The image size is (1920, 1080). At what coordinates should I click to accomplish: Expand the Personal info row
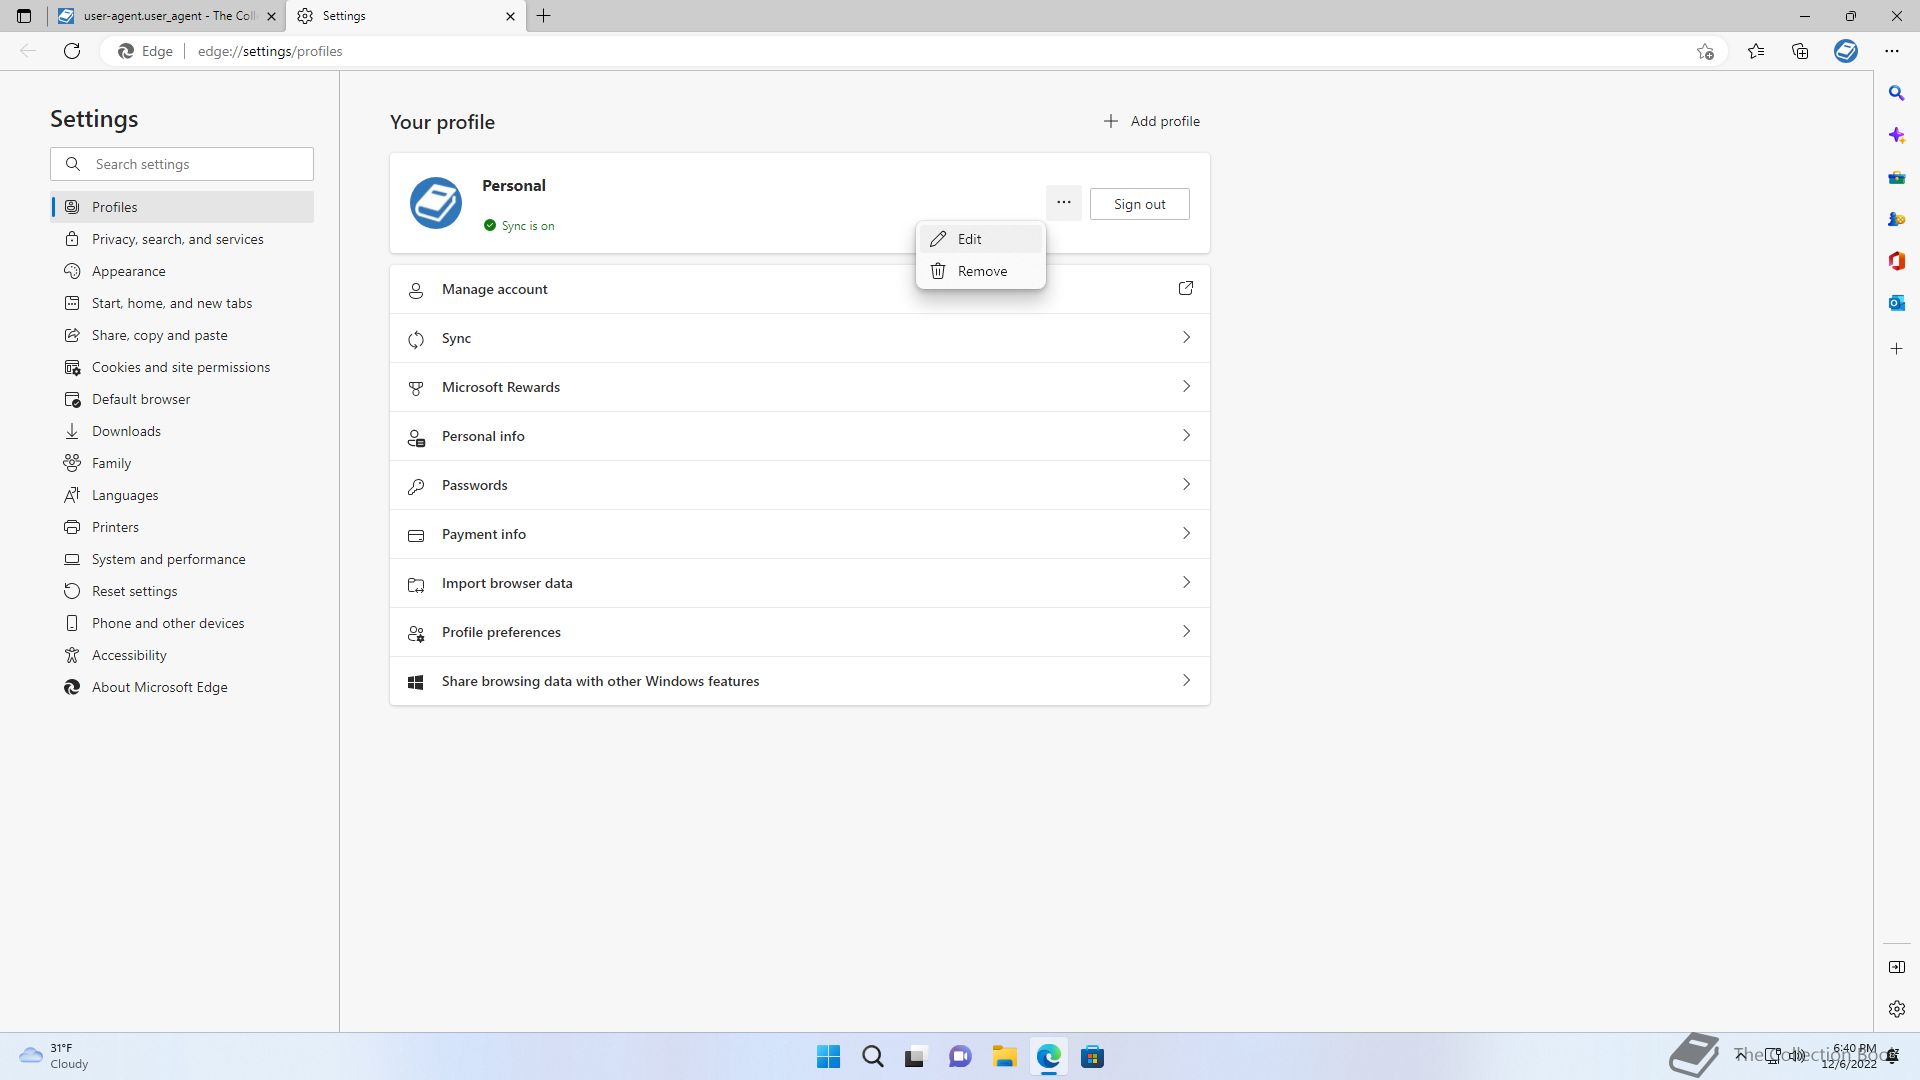800,436
